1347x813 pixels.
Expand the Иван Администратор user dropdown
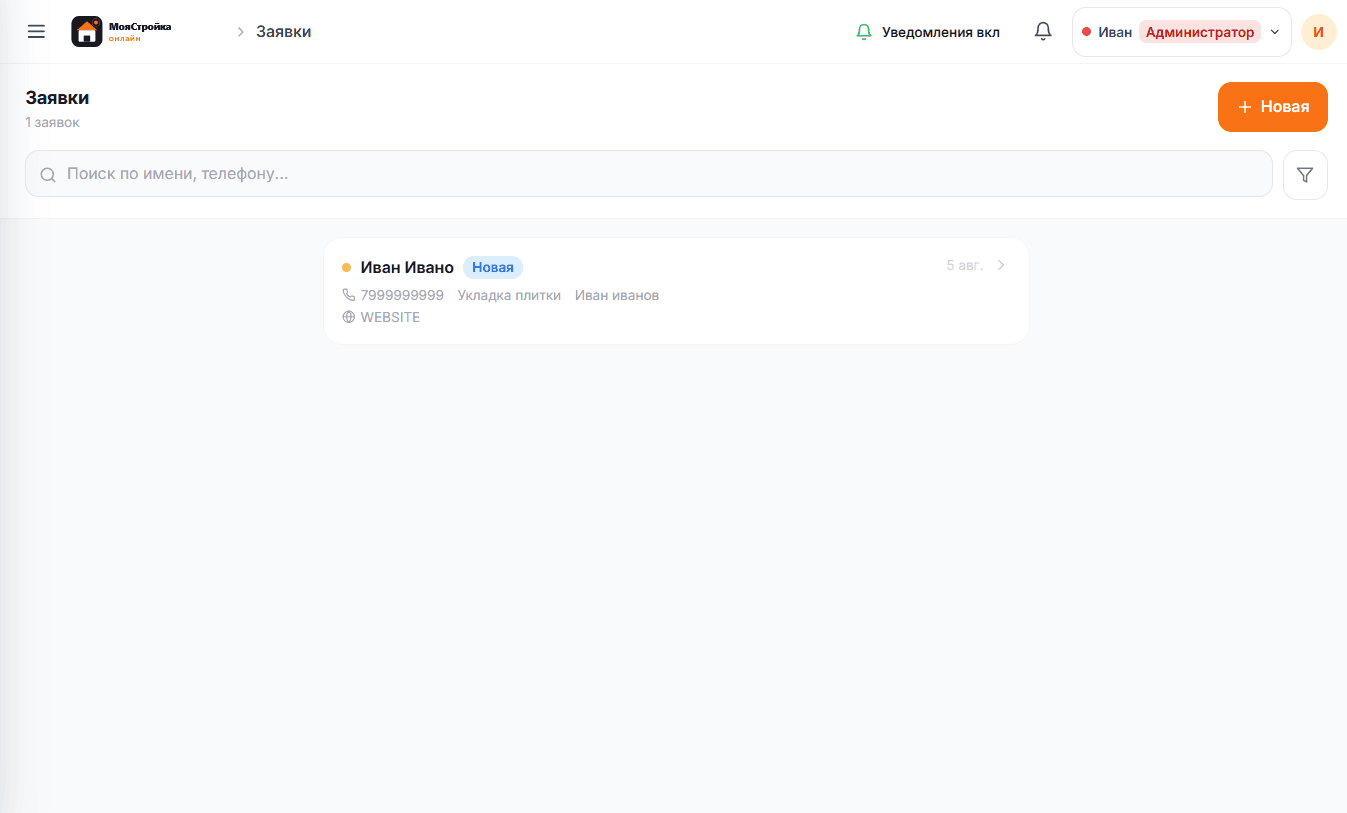pyautogui.click(x=1181, y=32)
